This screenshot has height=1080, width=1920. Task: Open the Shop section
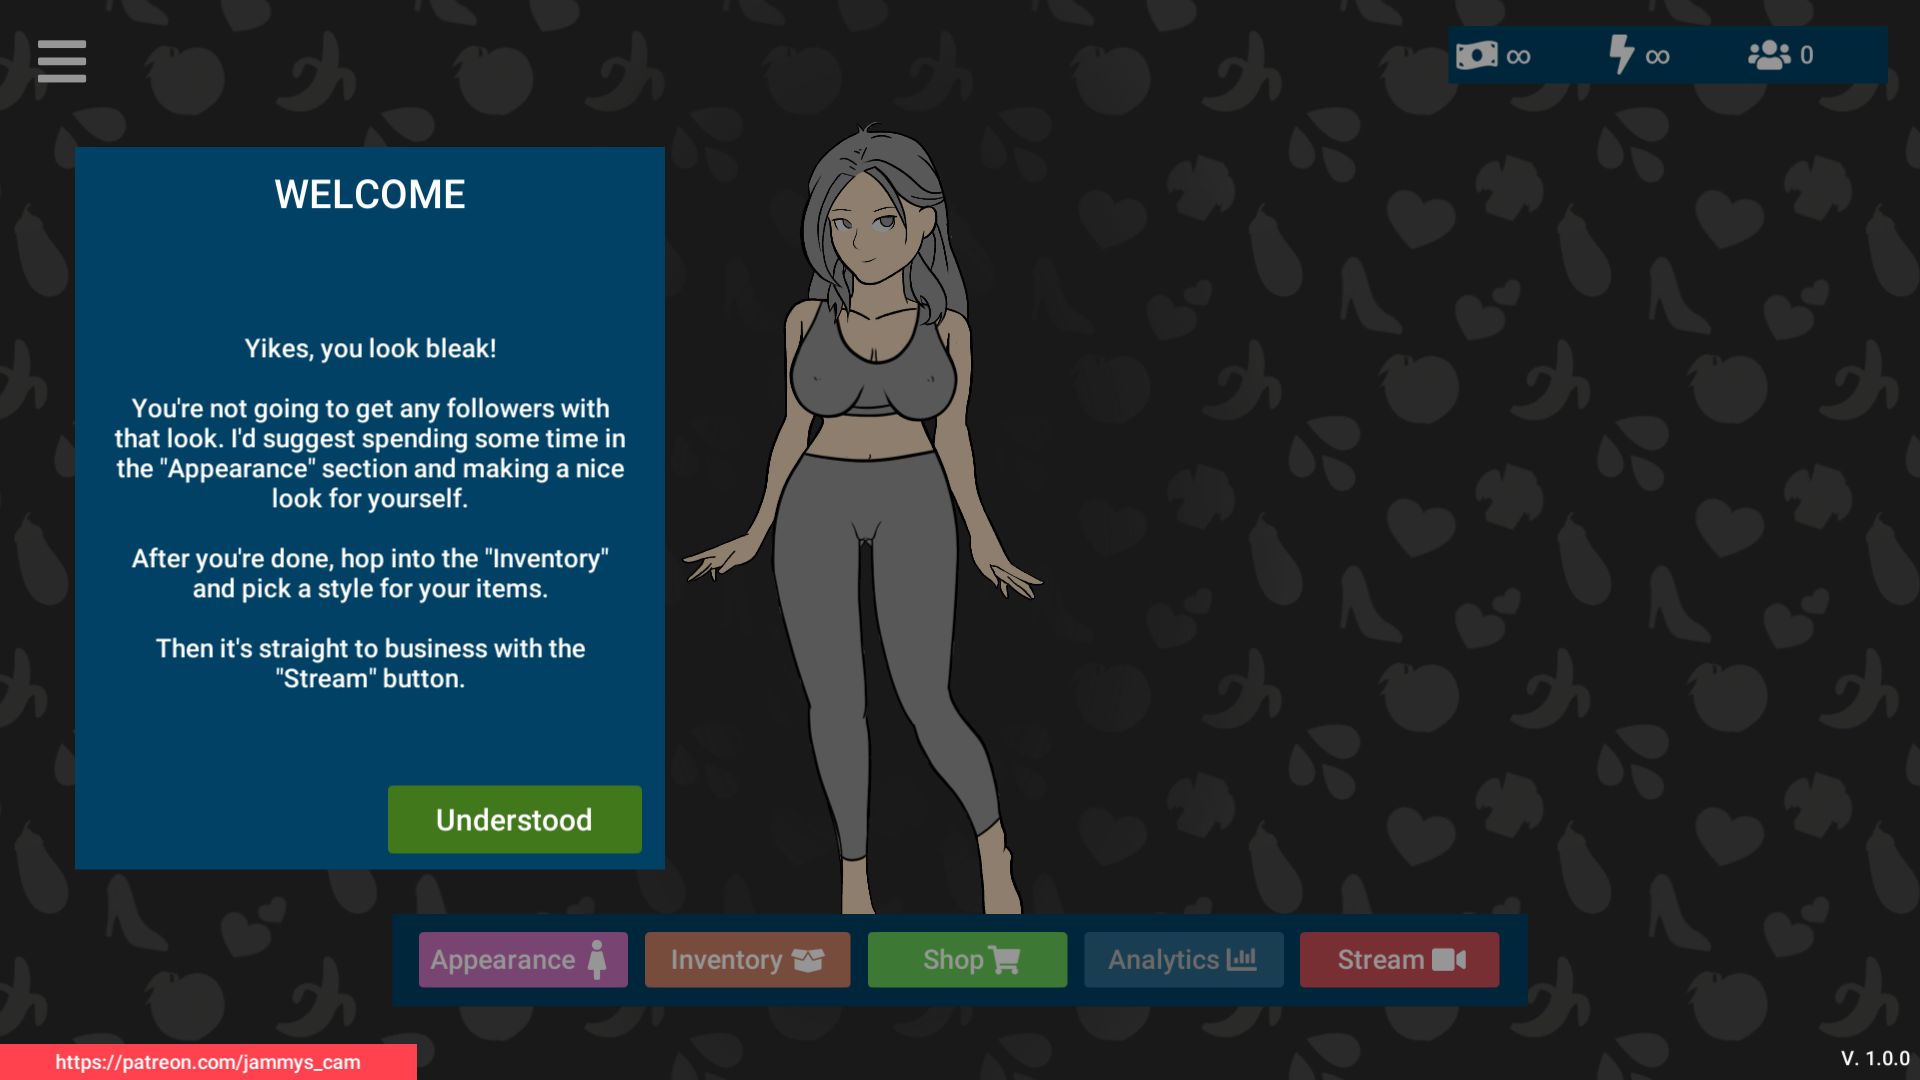click(967, 959)
